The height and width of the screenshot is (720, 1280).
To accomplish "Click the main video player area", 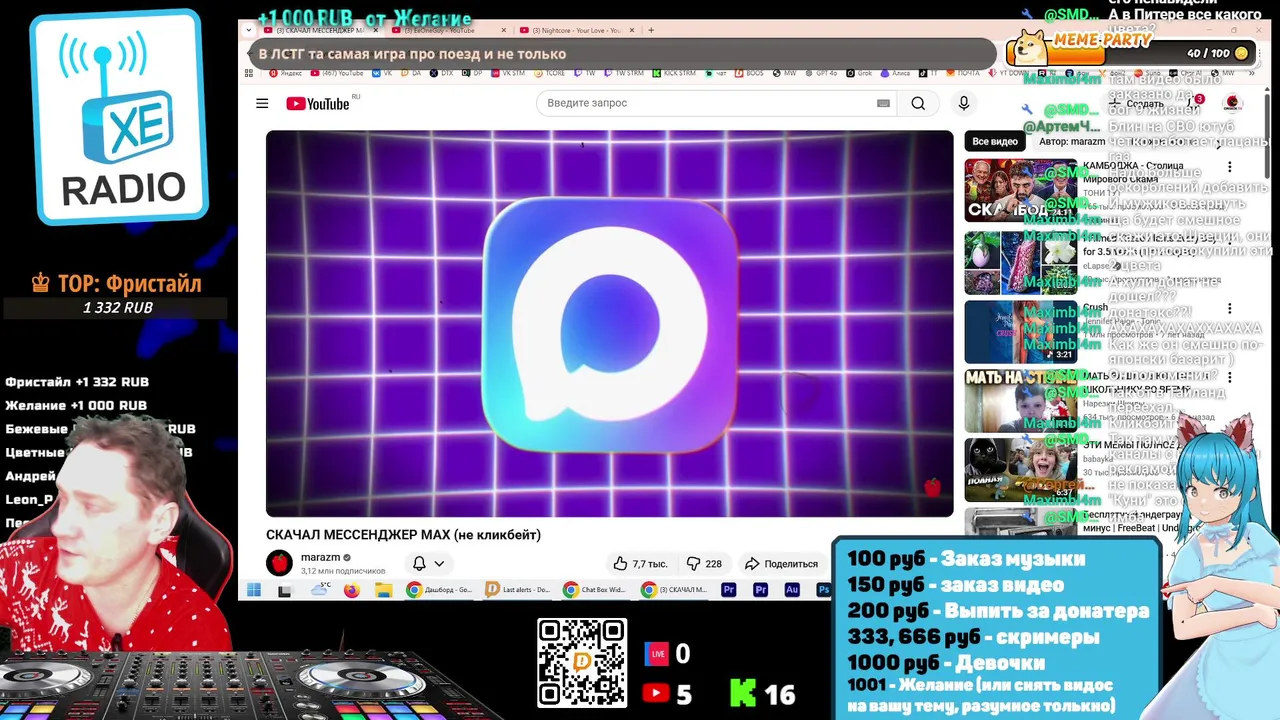I will click(609, 323).
